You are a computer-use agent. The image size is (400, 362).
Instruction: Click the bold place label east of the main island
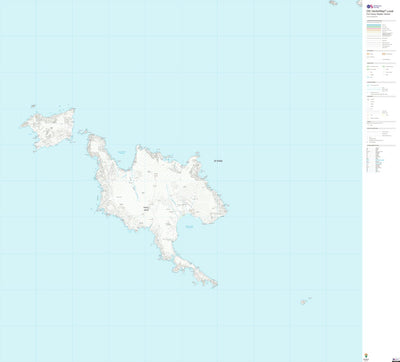coord(218,161)
